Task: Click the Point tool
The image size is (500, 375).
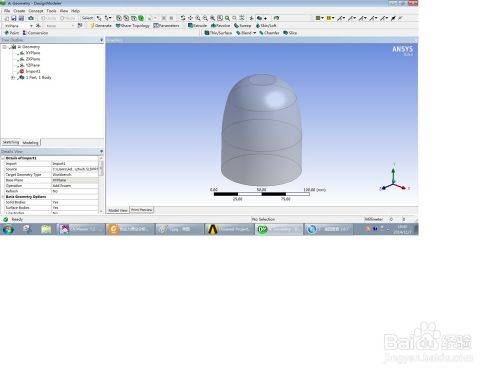Action: pyautogui.click(x=12, y=33)
